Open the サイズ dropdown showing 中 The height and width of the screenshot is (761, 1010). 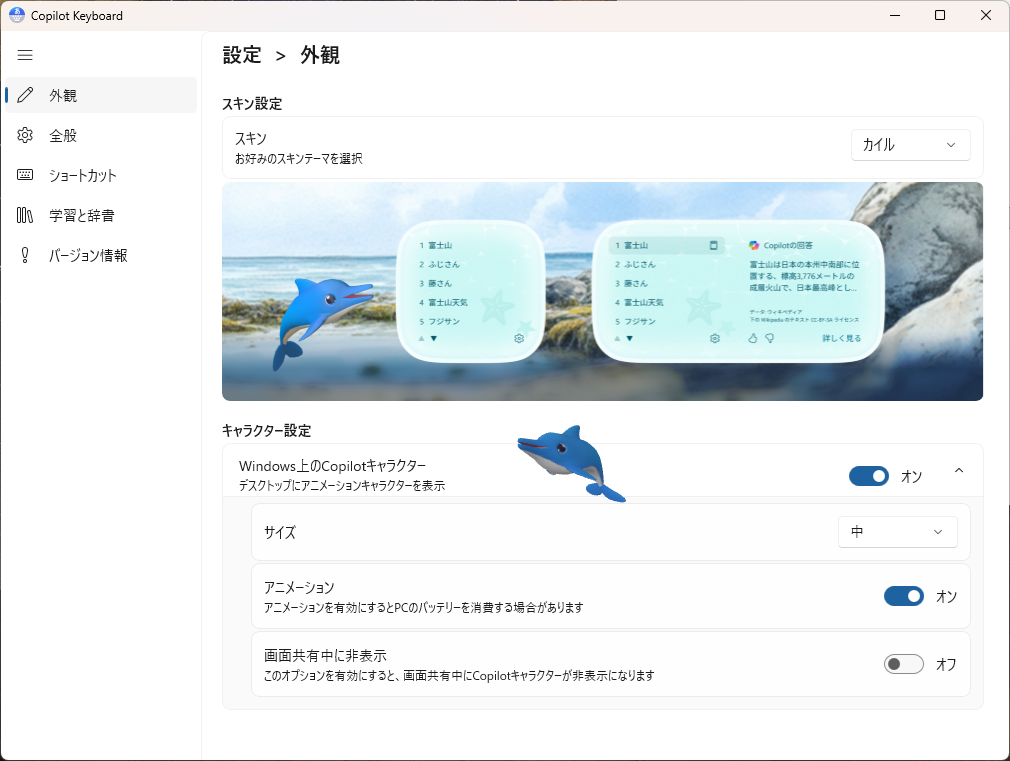pos(897,532)
